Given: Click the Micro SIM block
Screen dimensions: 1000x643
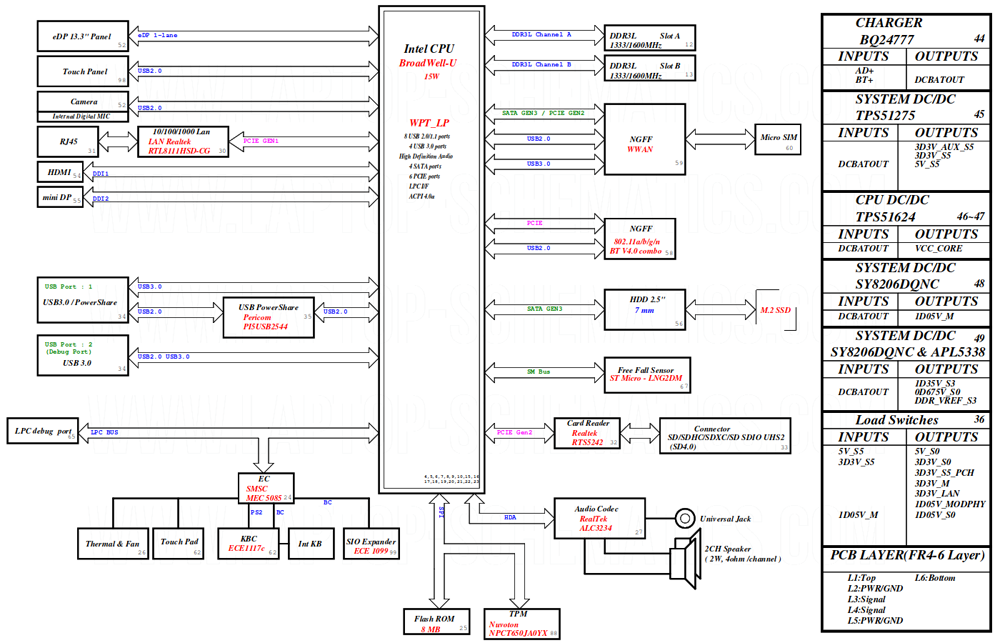Looking at the screenshot, I should point(777,139).
